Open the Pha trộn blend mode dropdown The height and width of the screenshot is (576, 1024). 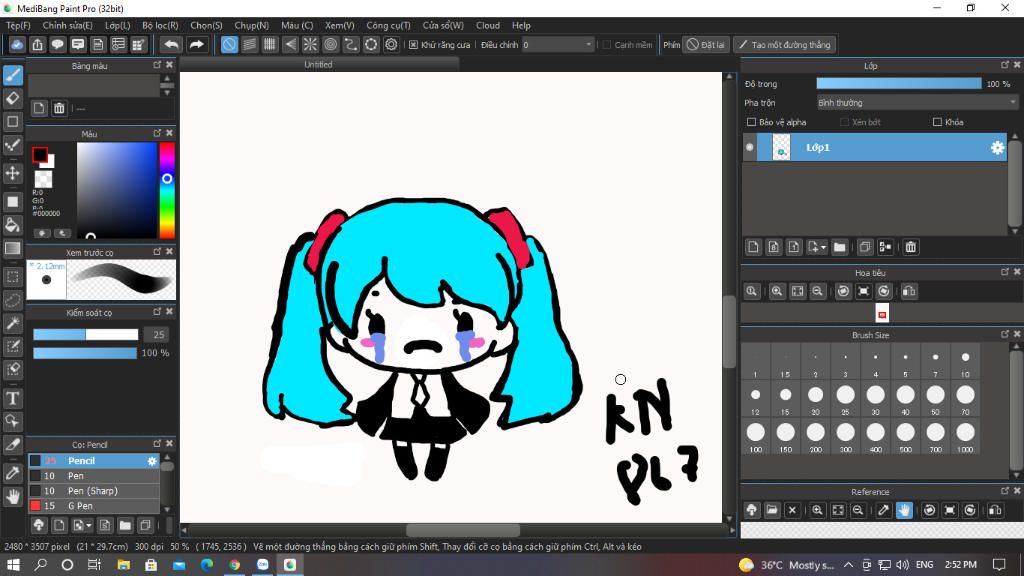[x=917, y=103]
